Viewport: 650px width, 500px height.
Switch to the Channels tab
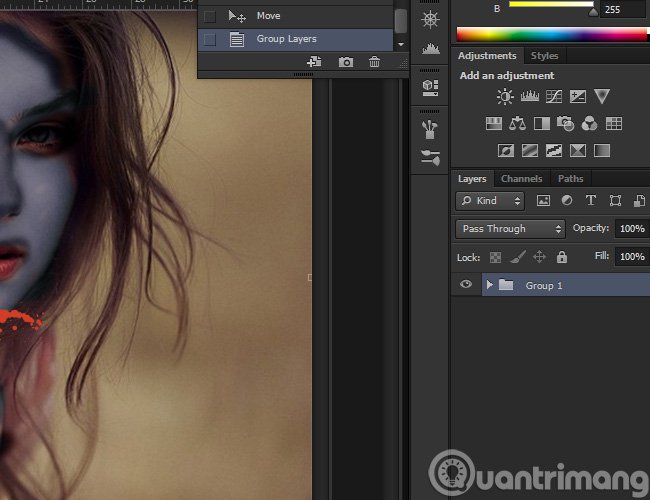click(521, 179)
